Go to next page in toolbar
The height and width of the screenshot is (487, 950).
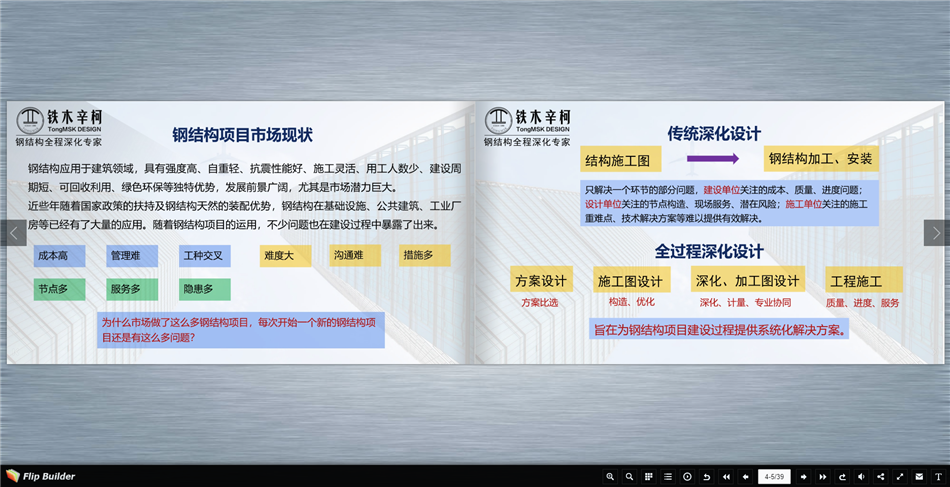tap(803, 477)
